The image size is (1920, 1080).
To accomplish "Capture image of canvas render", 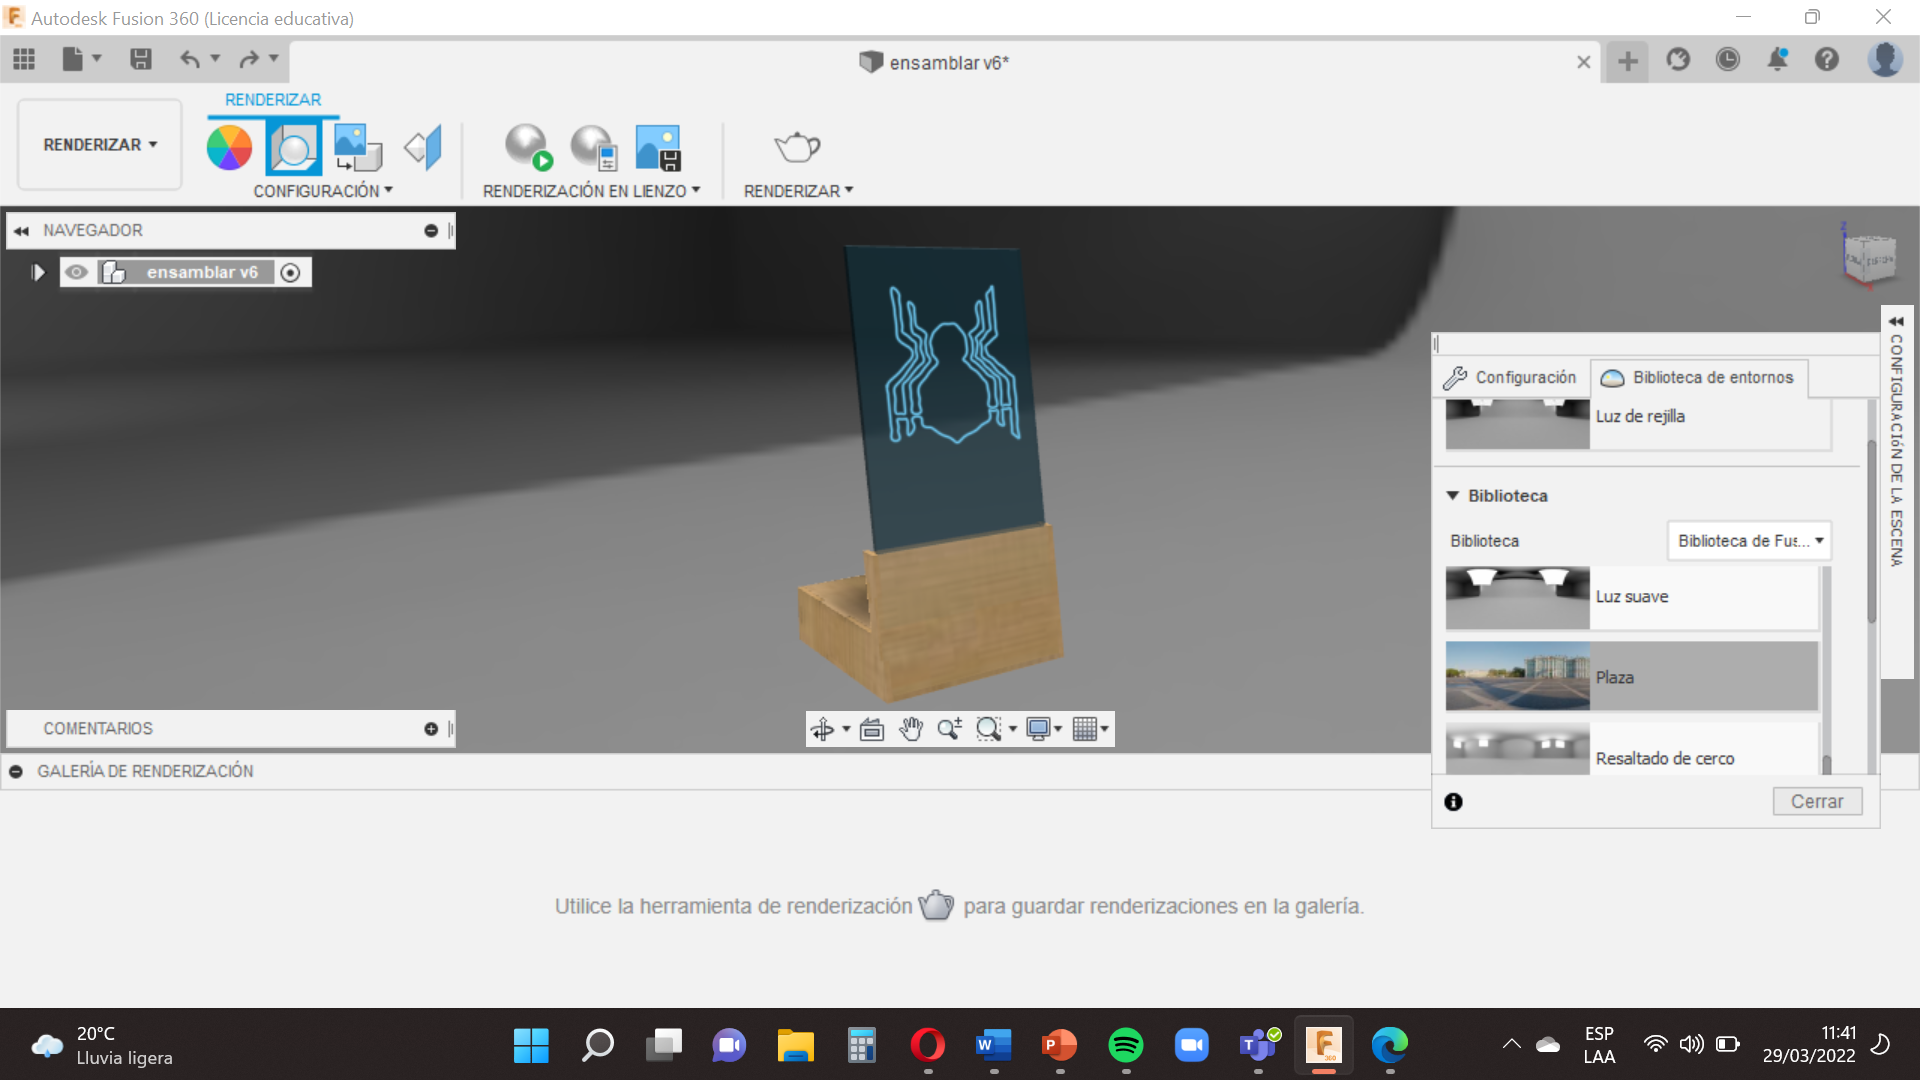I will 658,147.
